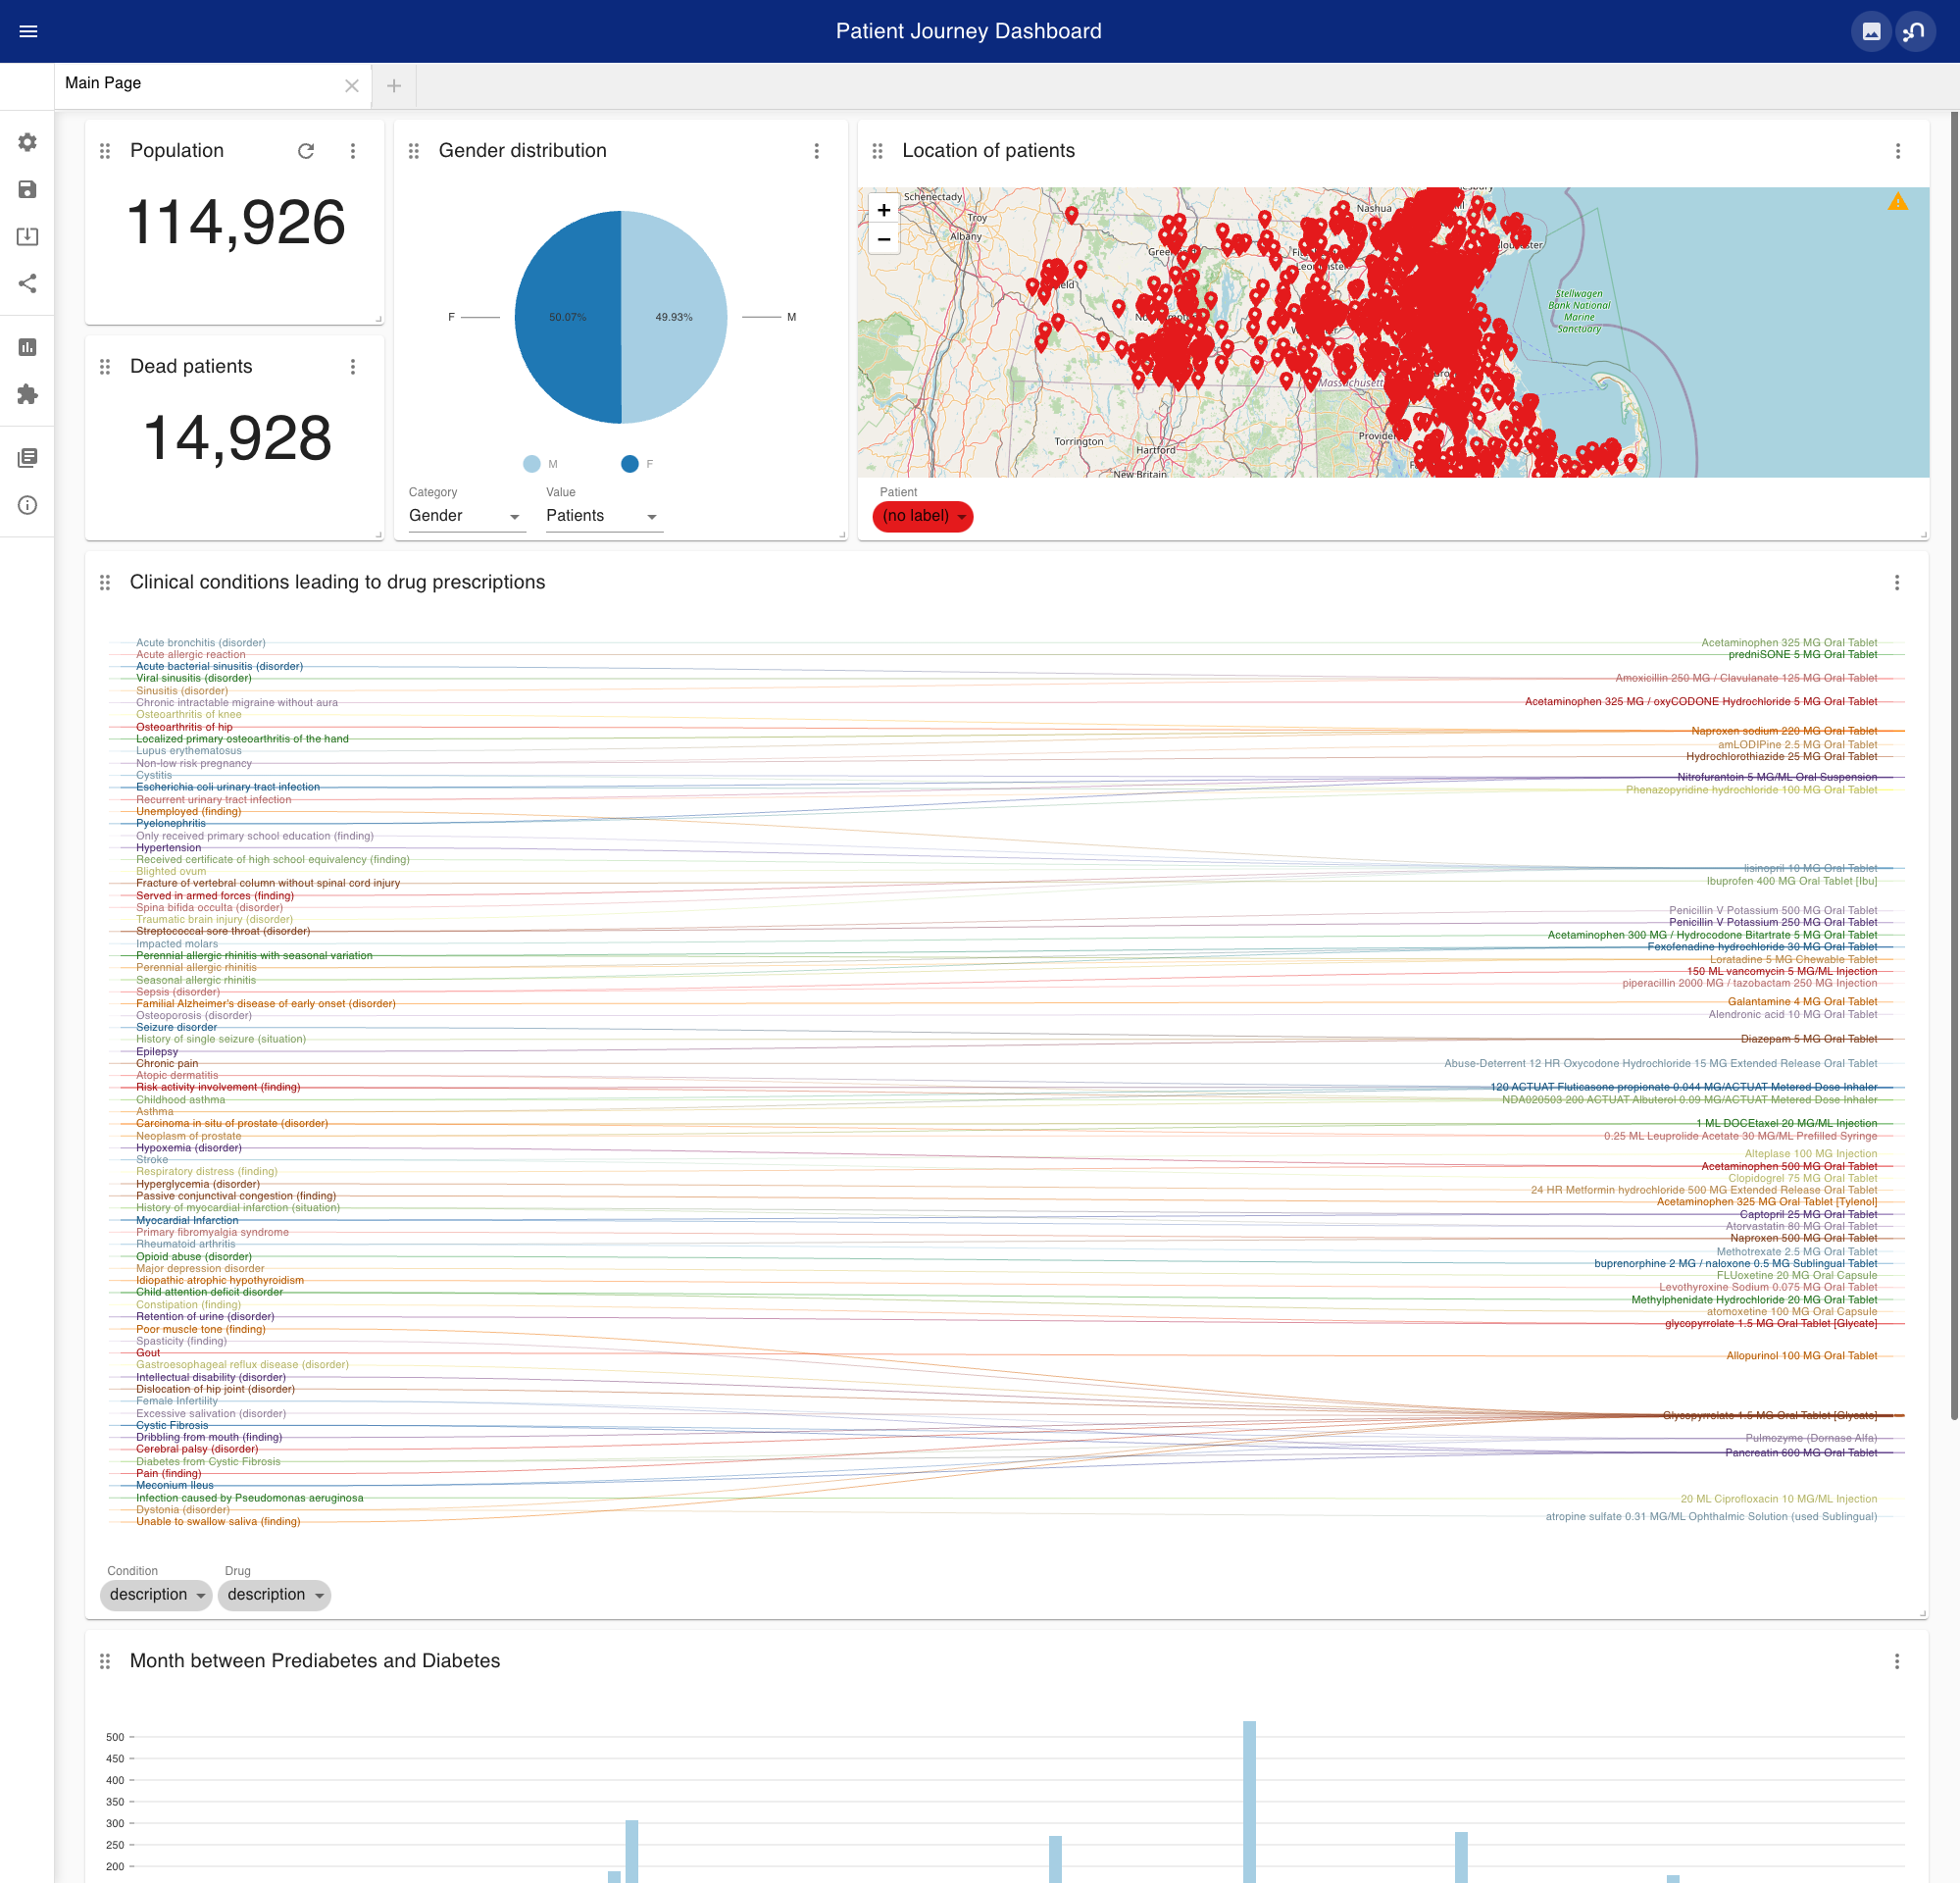Expand the Patient (no label) dropdown

click(x=922, y=516)
